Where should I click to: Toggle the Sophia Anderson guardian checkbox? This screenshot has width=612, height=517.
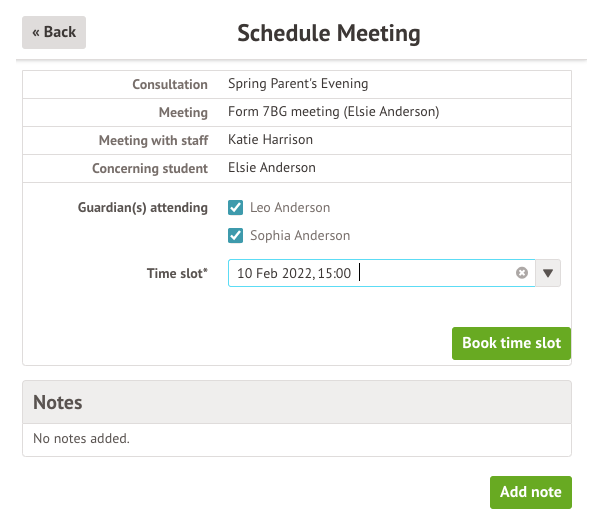pos(236,236)
